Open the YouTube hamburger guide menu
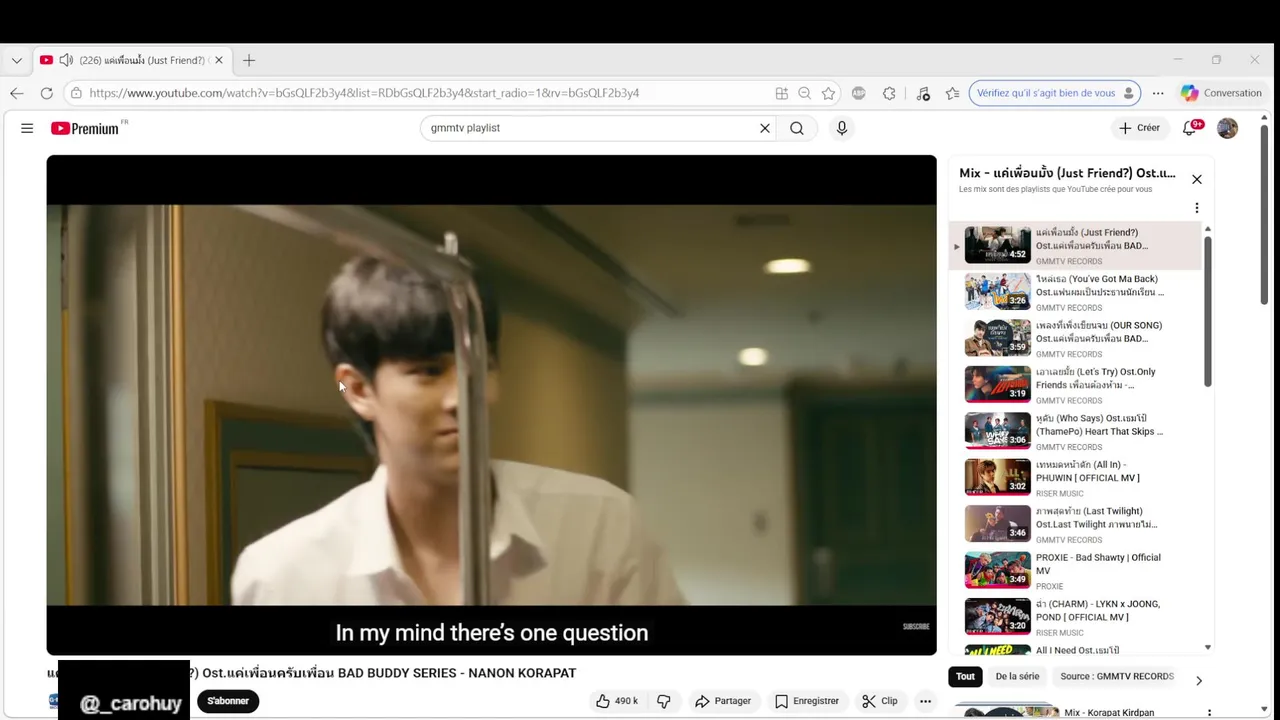This screenshot has width=1280, height=720. [27, 128]
